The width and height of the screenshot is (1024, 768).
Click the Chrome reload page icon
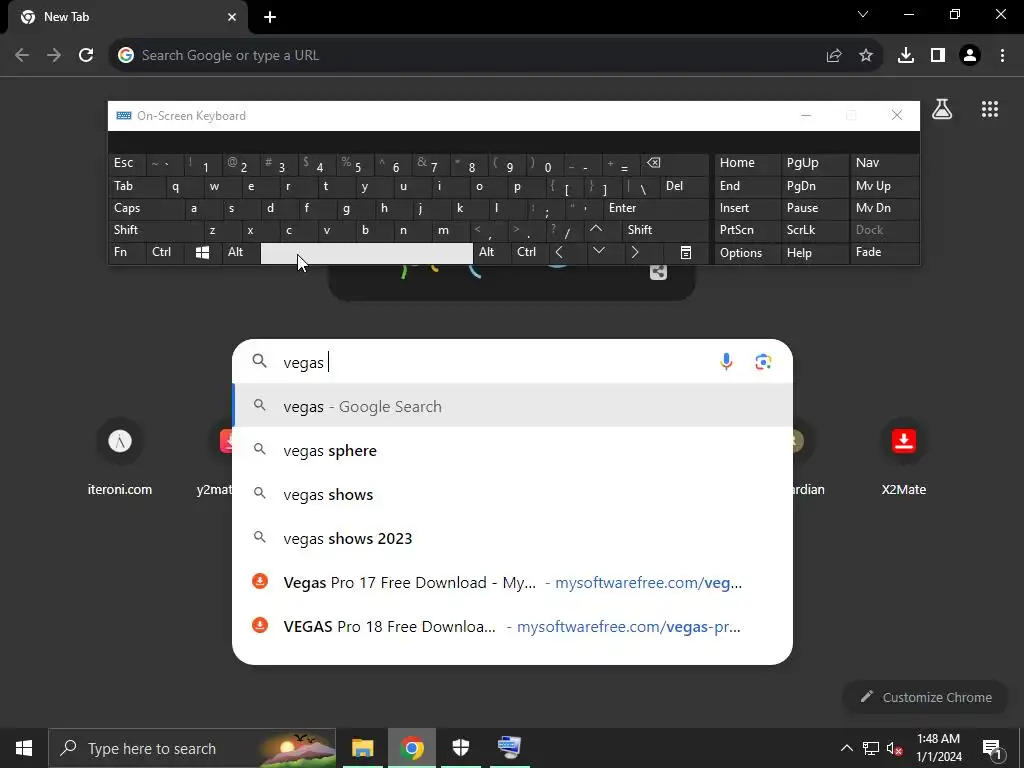coord(86,56)
